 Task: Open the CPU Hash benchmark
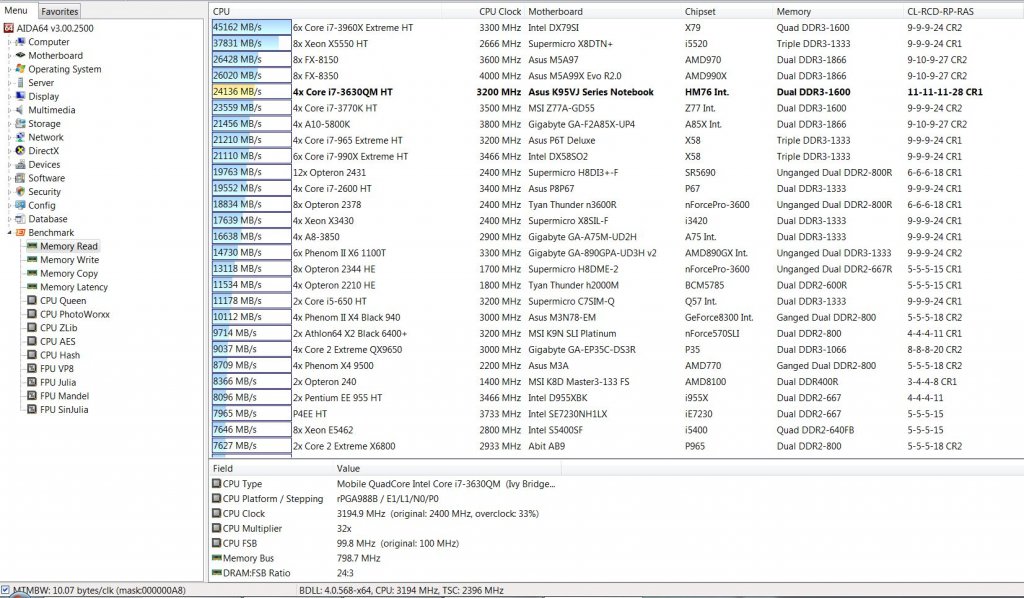tap(59, 355)
